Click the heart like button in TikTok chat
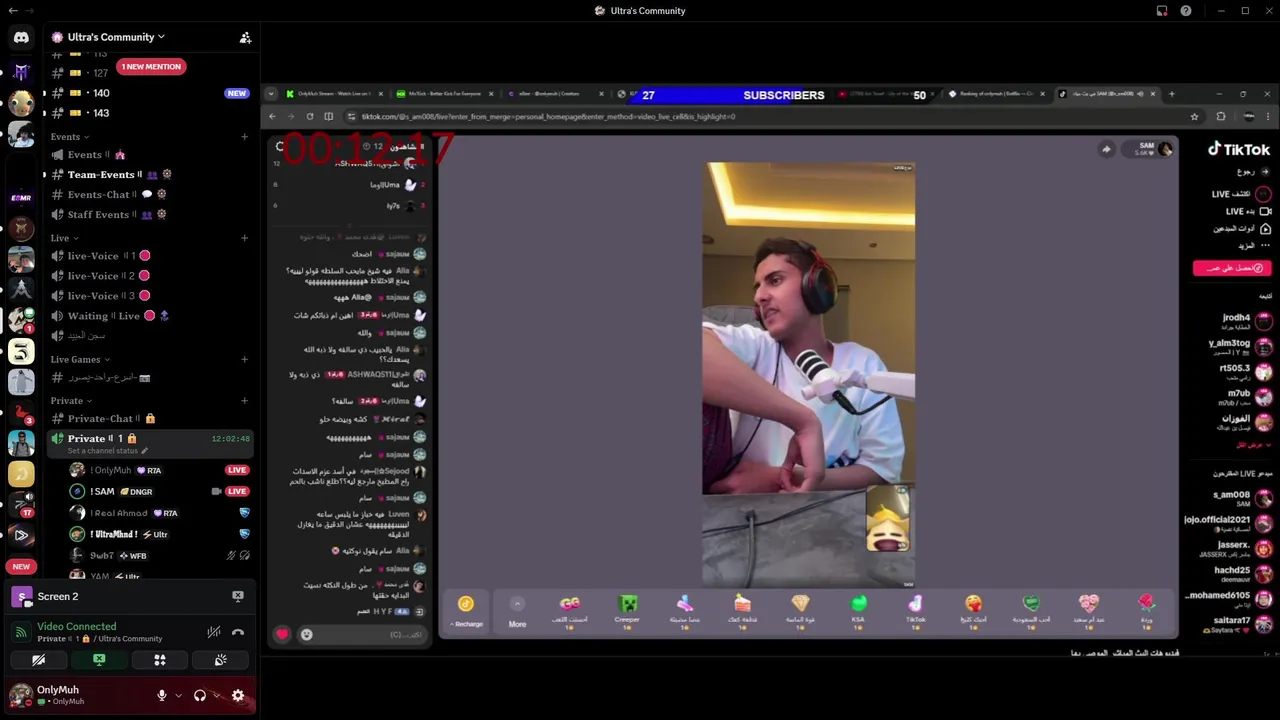This screenshot has height=720, width=1280. 283,634
